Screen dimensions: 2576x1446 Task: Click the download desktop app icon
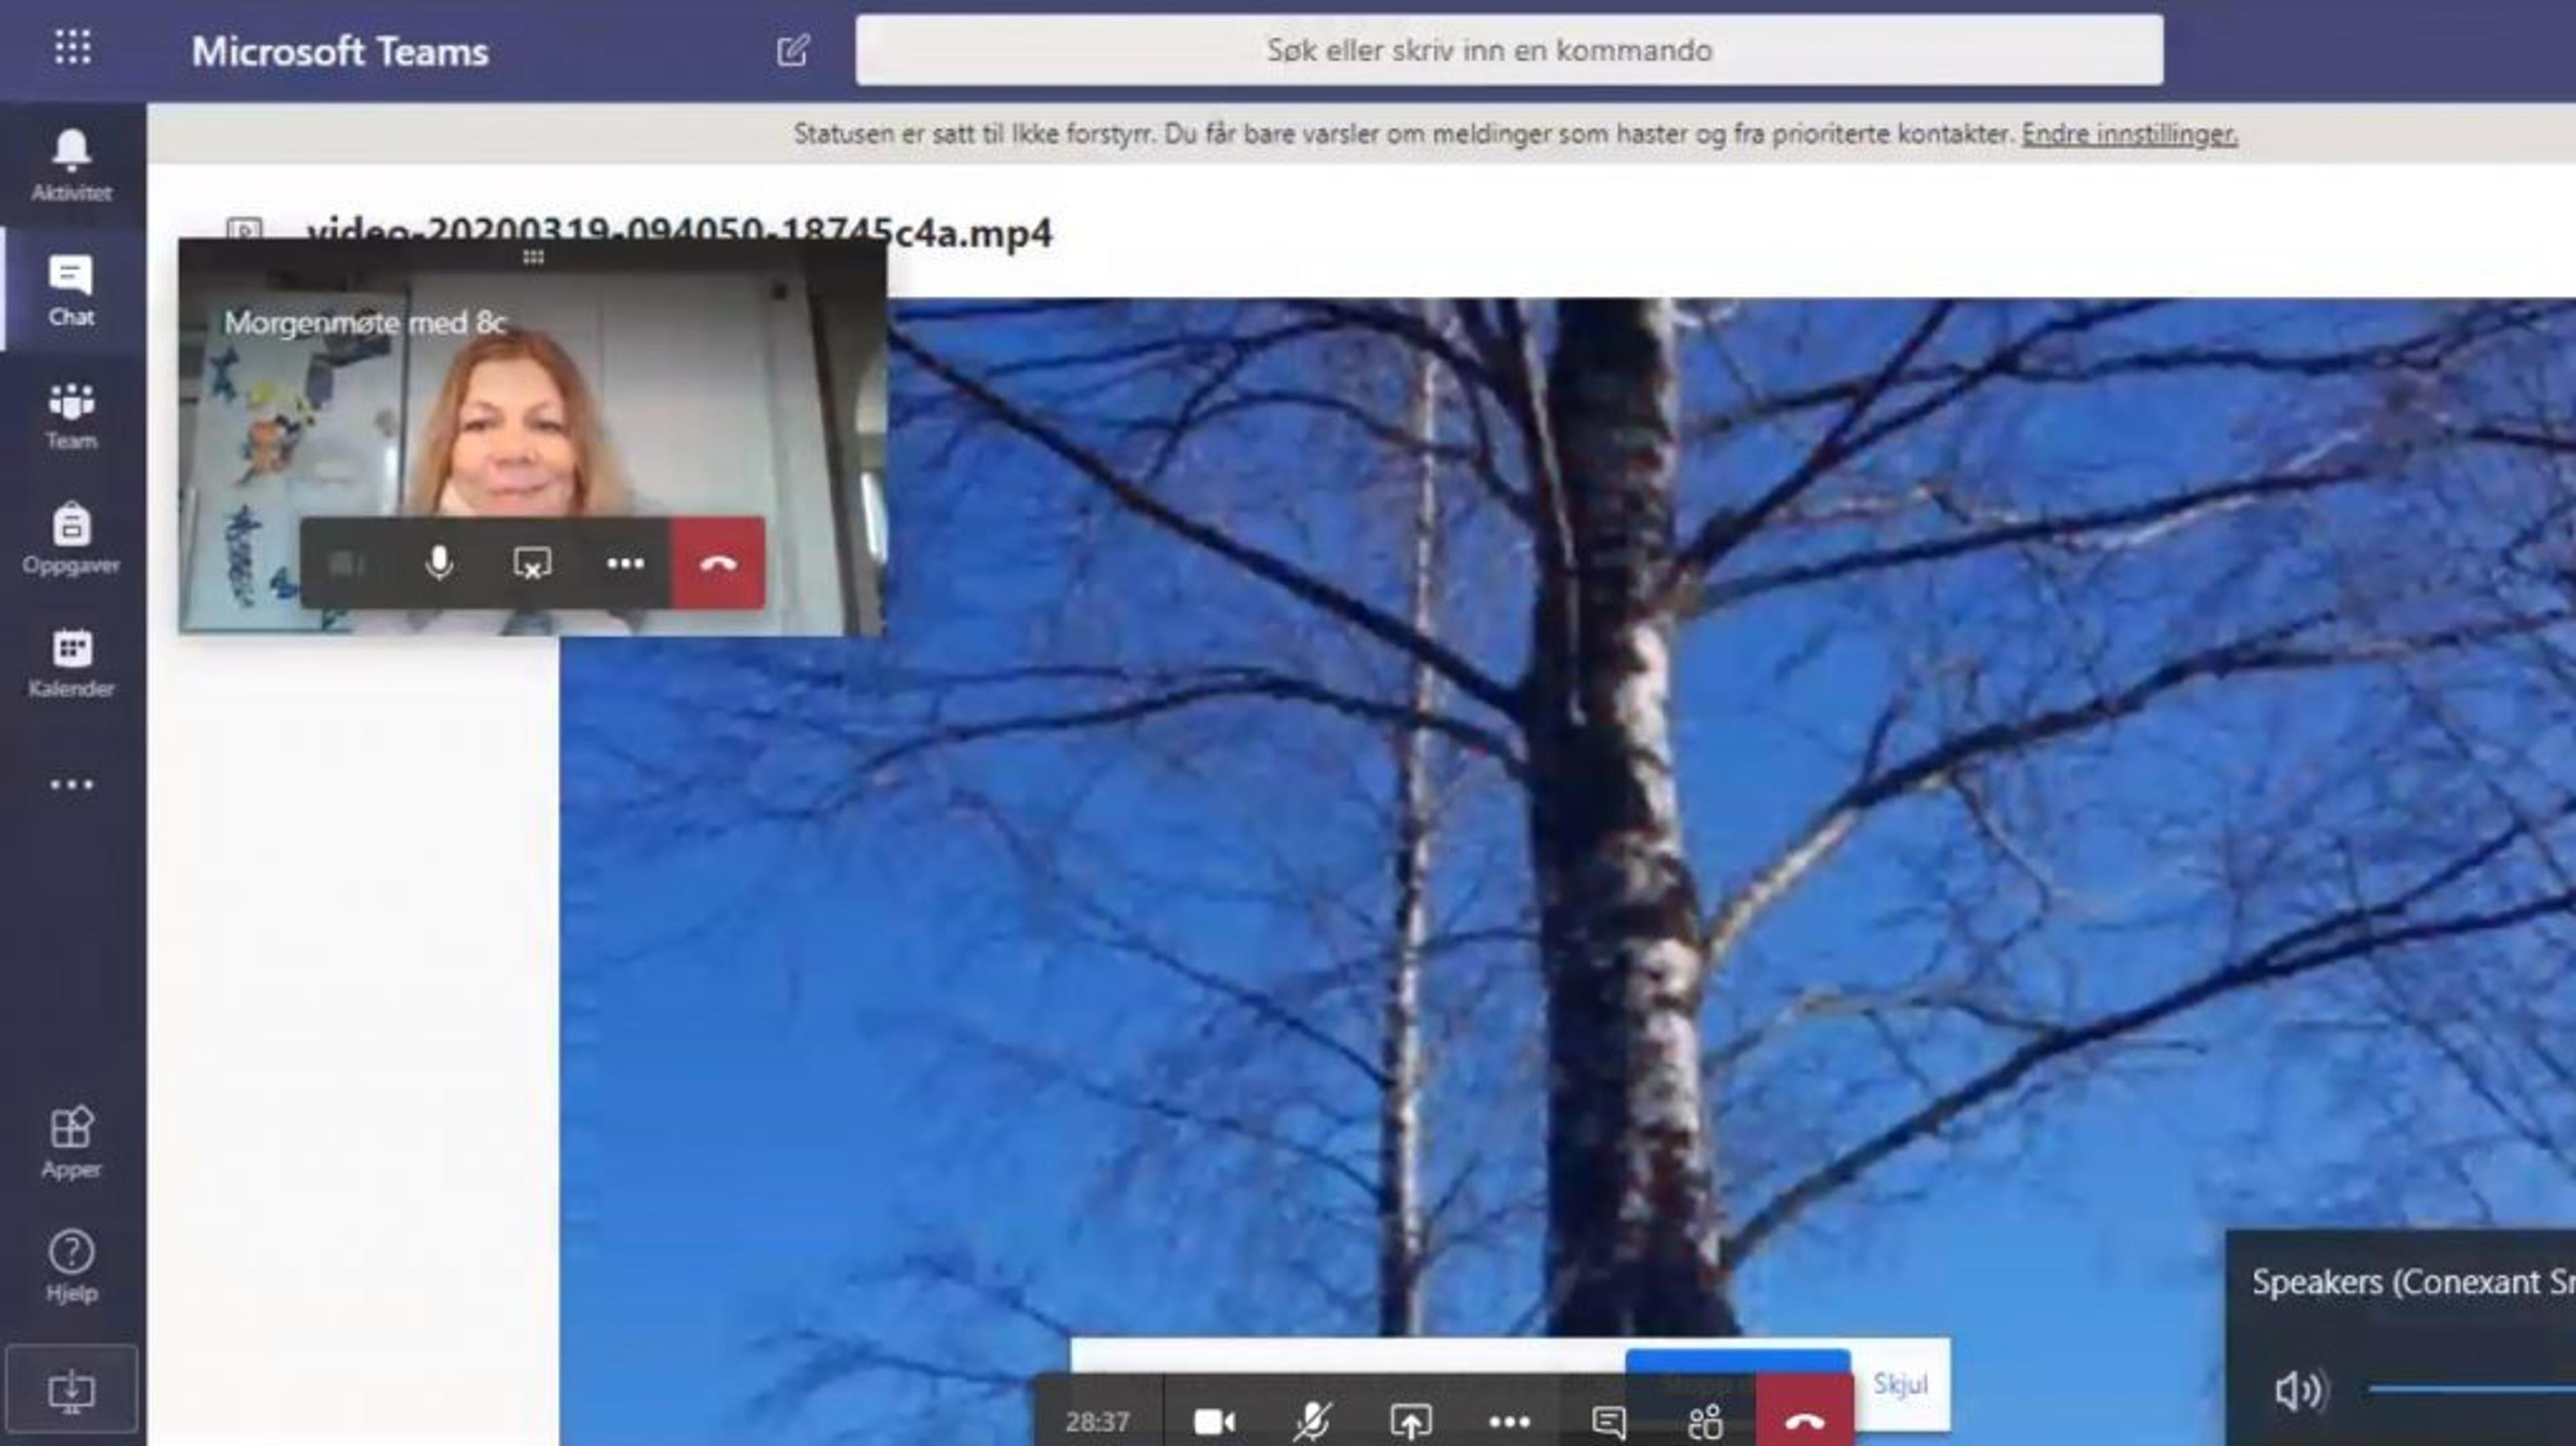(71, 1390)
